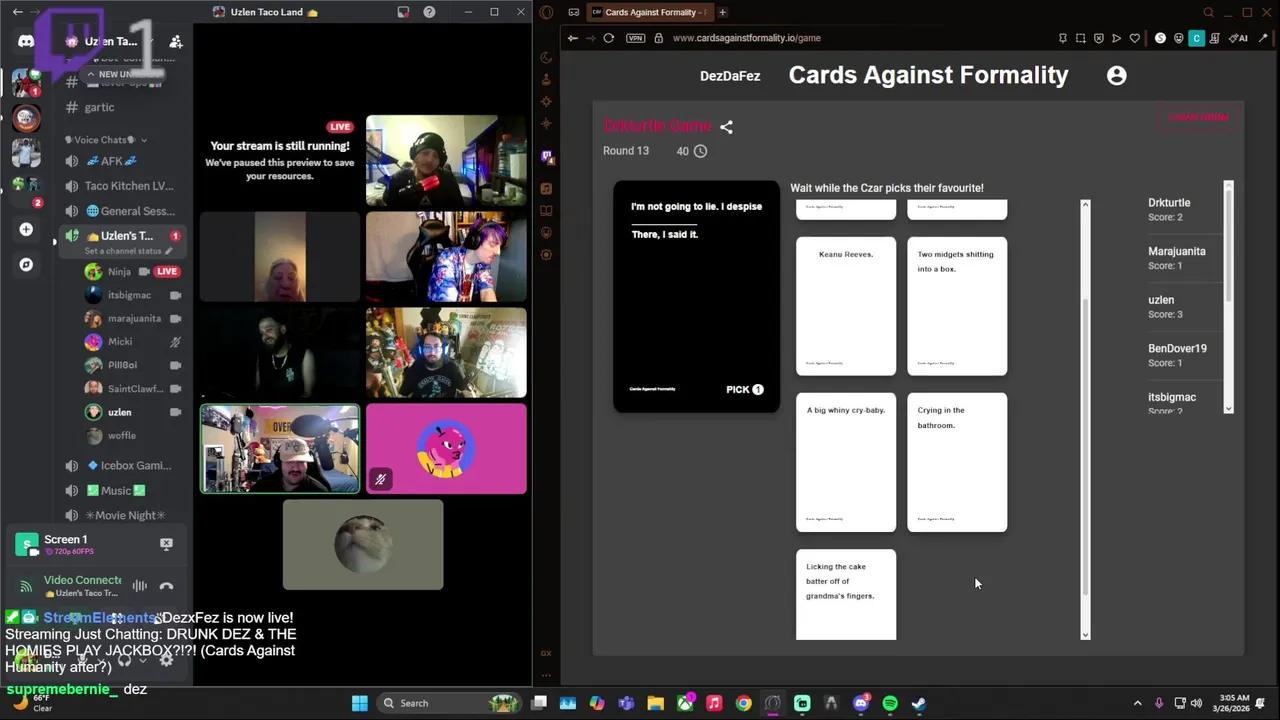Select Crying in the bathroom card
Screen dimensions: 1280x720
click(x=957, y=462)
